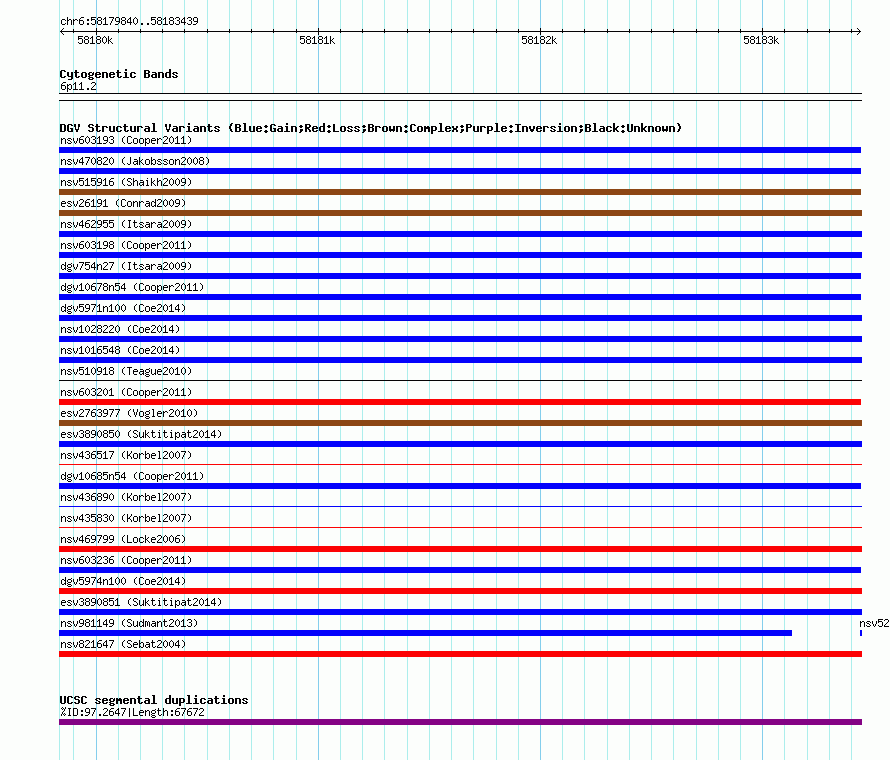Click the nsv603193 (Cooper2011) variant label
890x760 pixels.
tap(126, 140)
